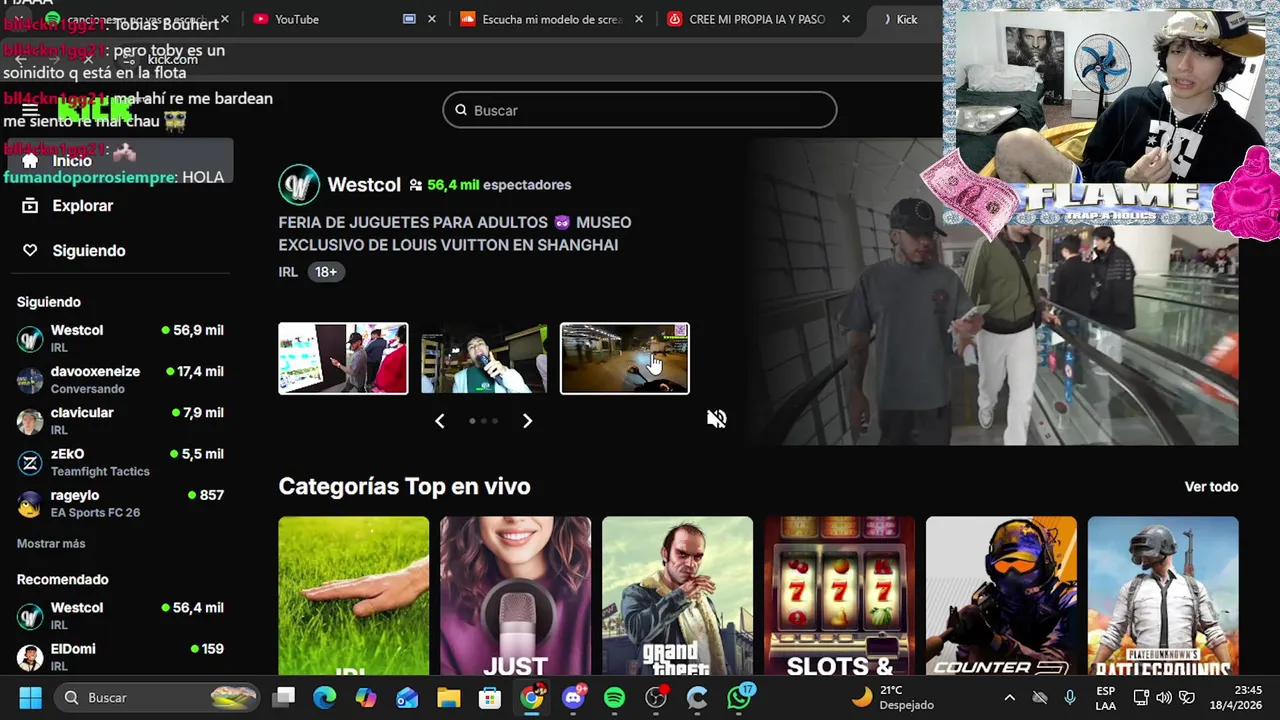Expand the list with Mostrar más
Viewport: 1280px width, 720px height.
coord(51,543)
